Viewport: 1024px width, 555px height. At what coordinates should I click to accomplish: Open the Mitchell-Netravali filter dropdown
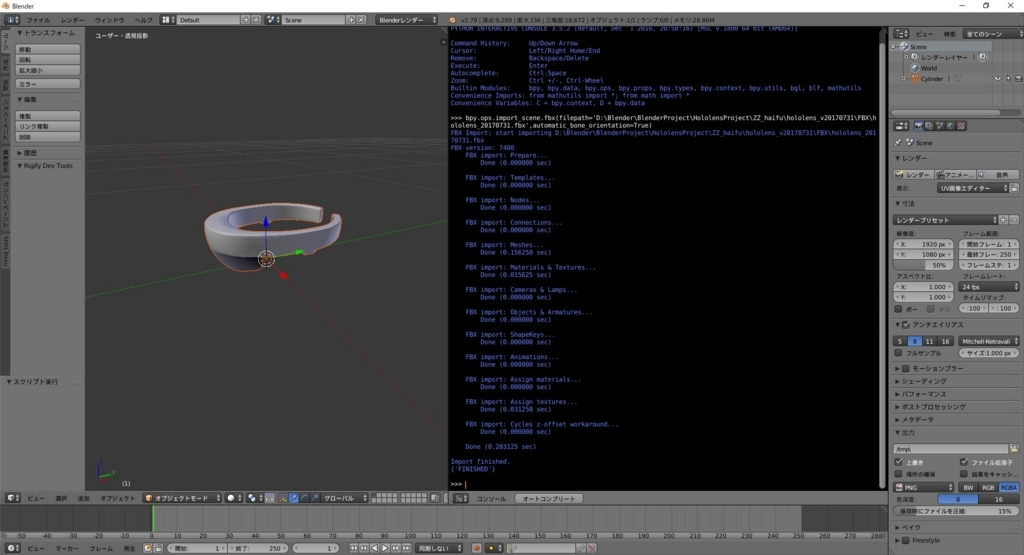pos(989,341)
